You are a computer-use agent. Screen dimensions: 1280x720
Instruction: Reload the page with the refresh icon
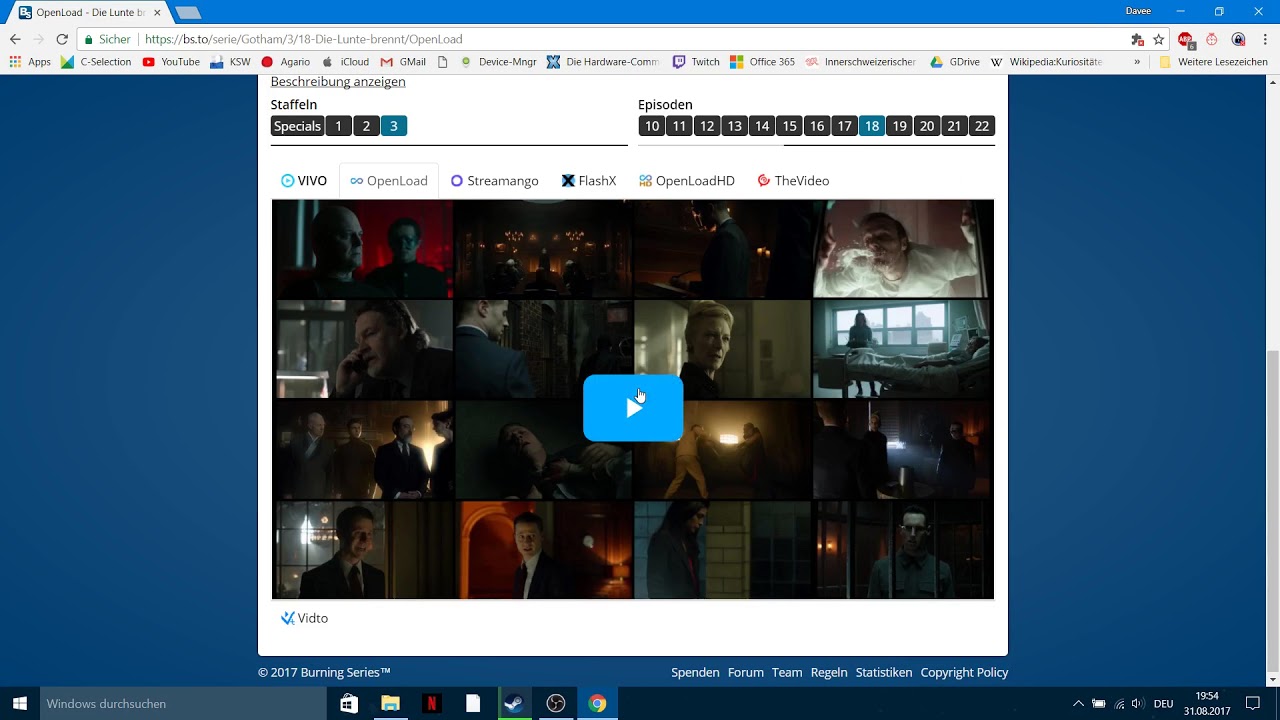pos(62,39)
